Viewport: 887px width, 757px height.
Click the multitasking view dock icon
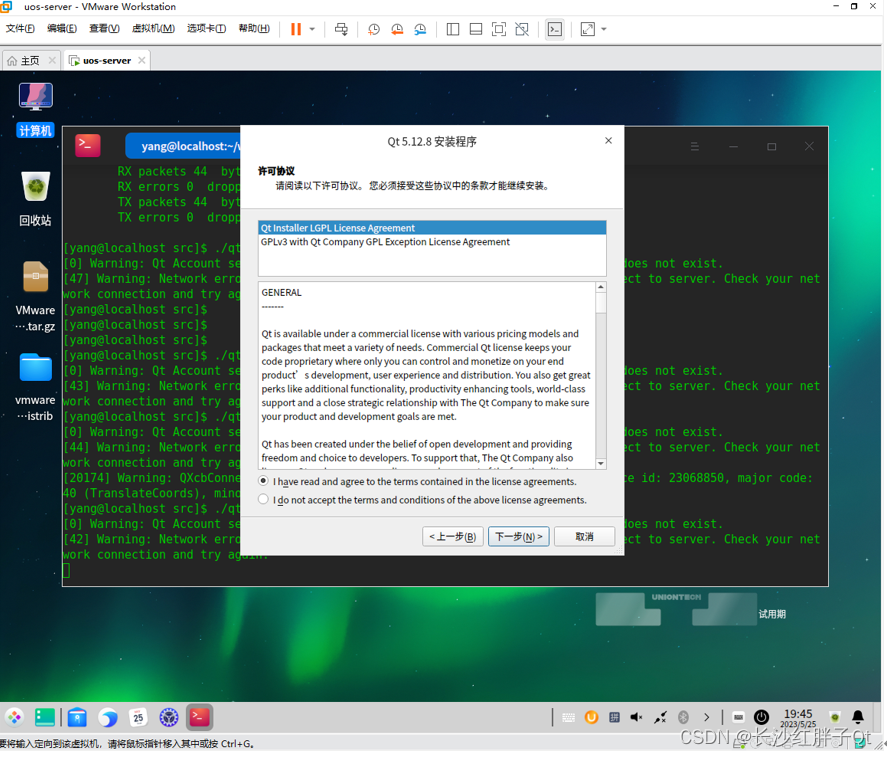[x=45, y=717]
